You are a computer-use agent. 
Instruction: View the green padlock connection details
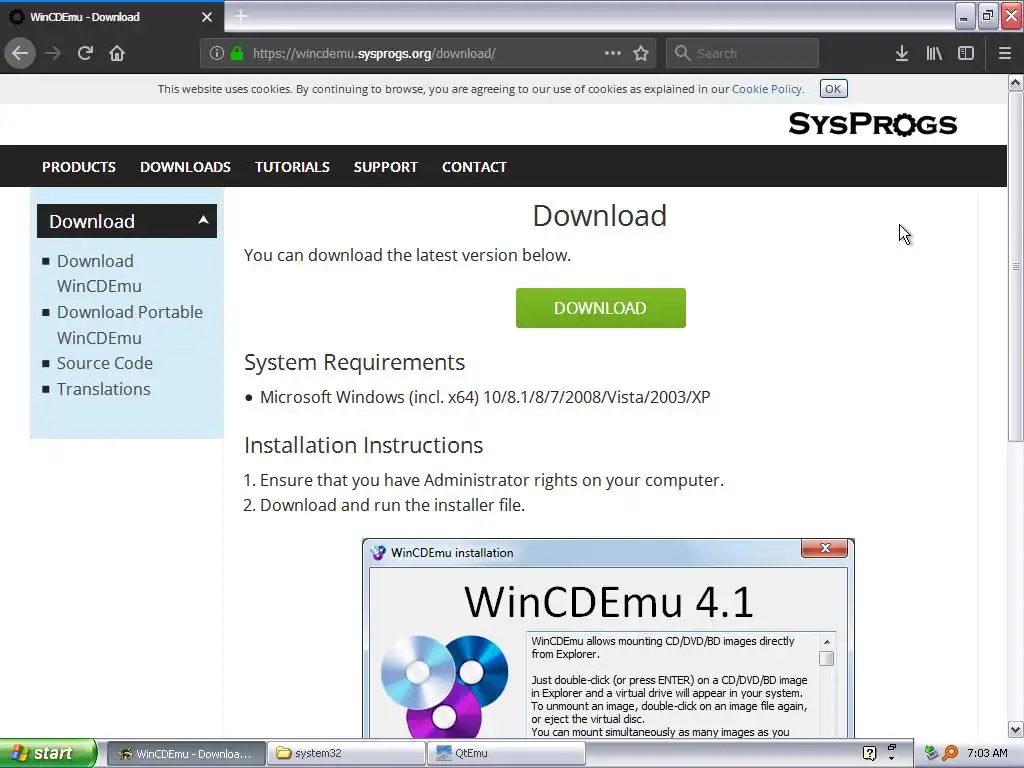237,53
